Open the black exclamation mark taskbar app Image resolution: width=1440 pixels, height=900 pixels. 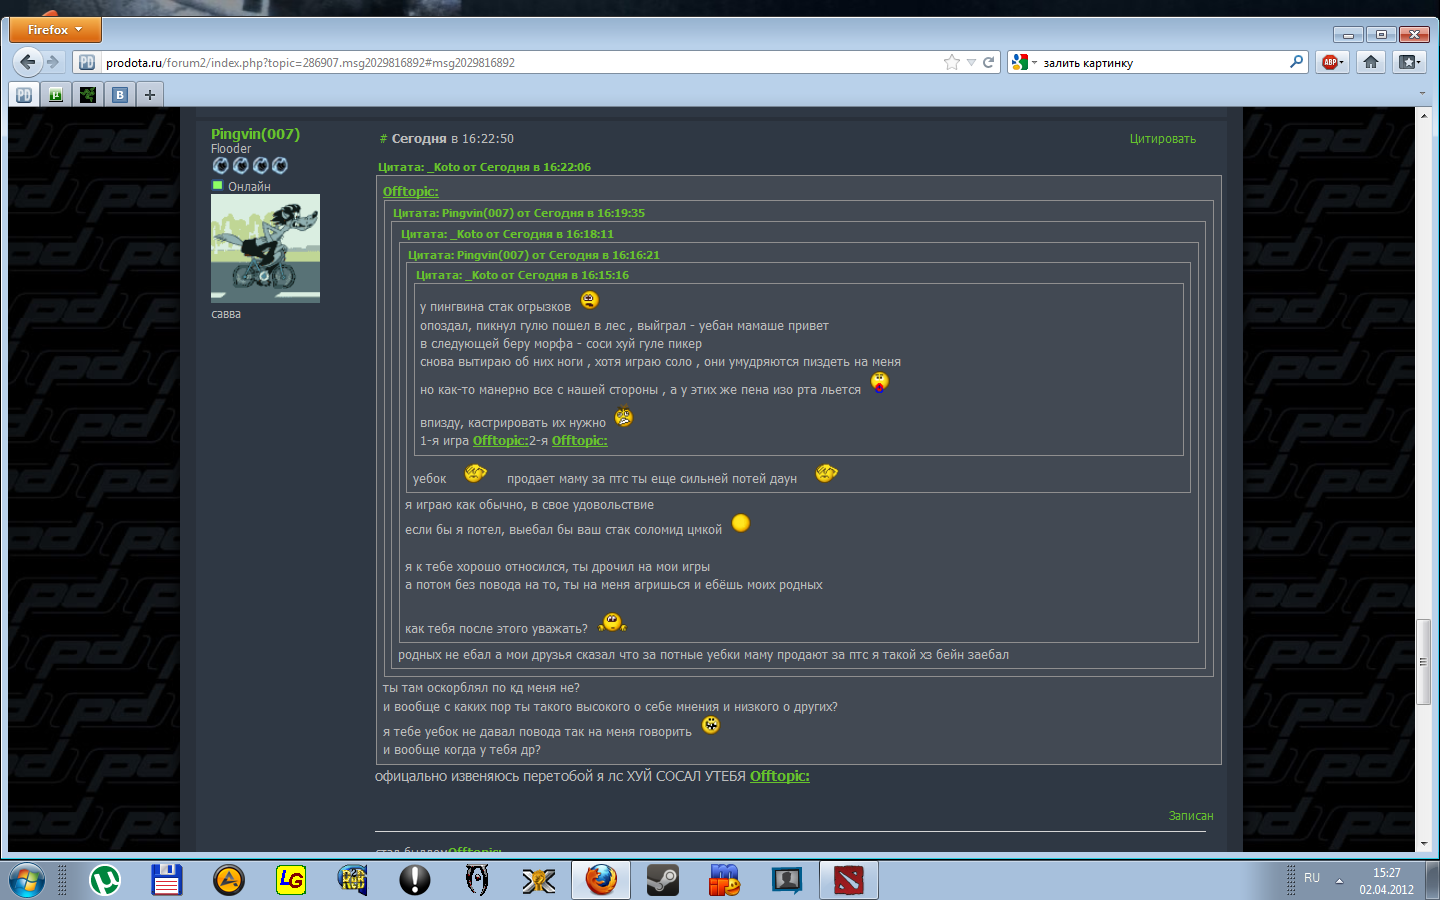point(415,880)
